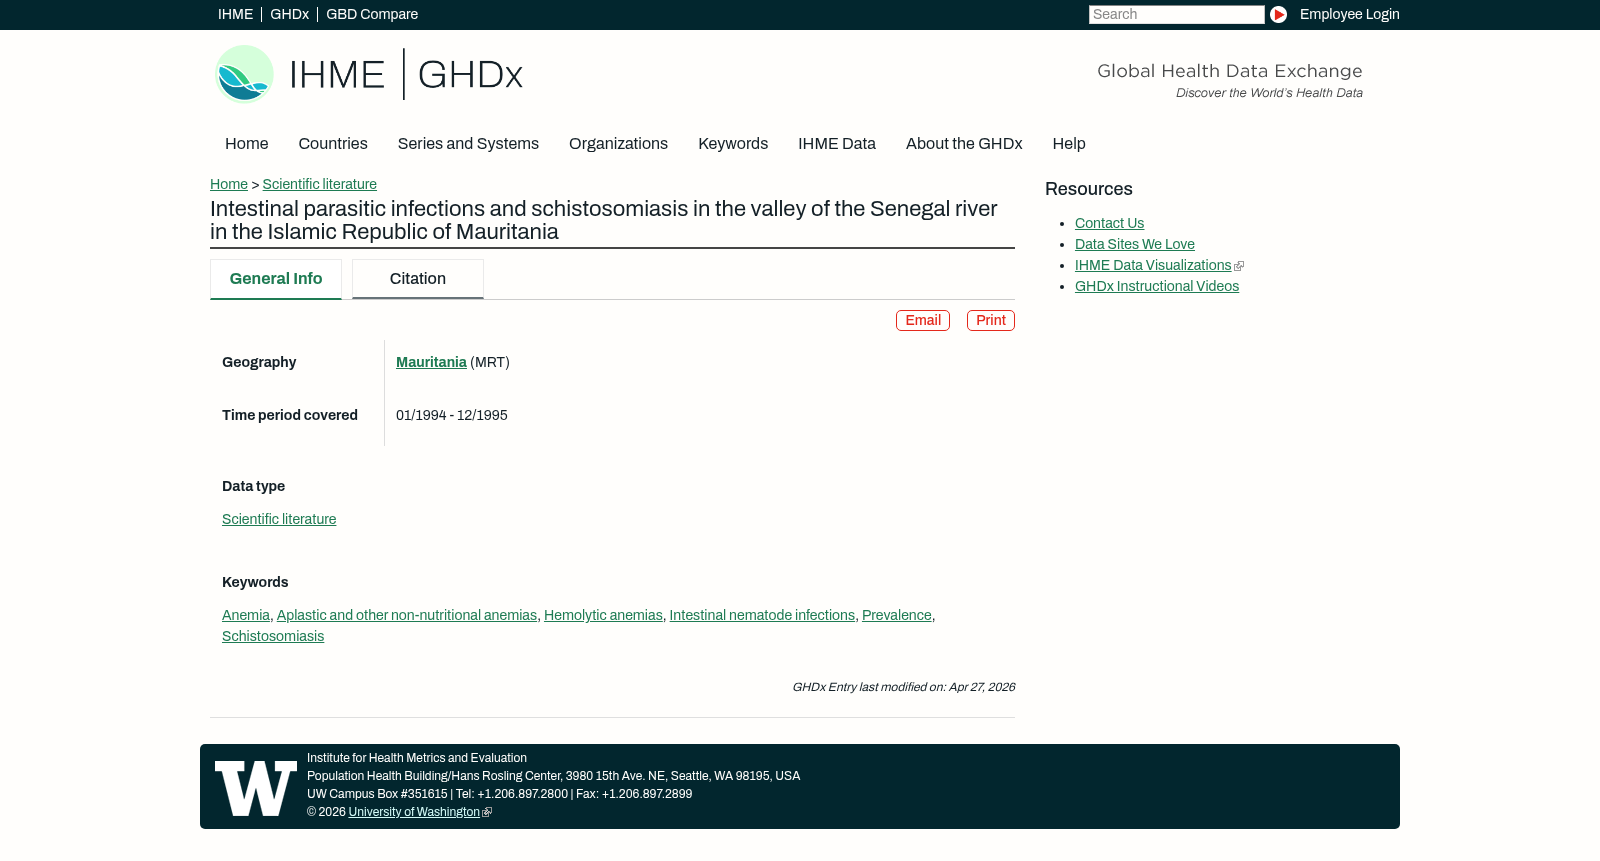Open the Schistosomiasis keyword link
The height and width of the screenshot is (861, 1600).
point(273,636)
